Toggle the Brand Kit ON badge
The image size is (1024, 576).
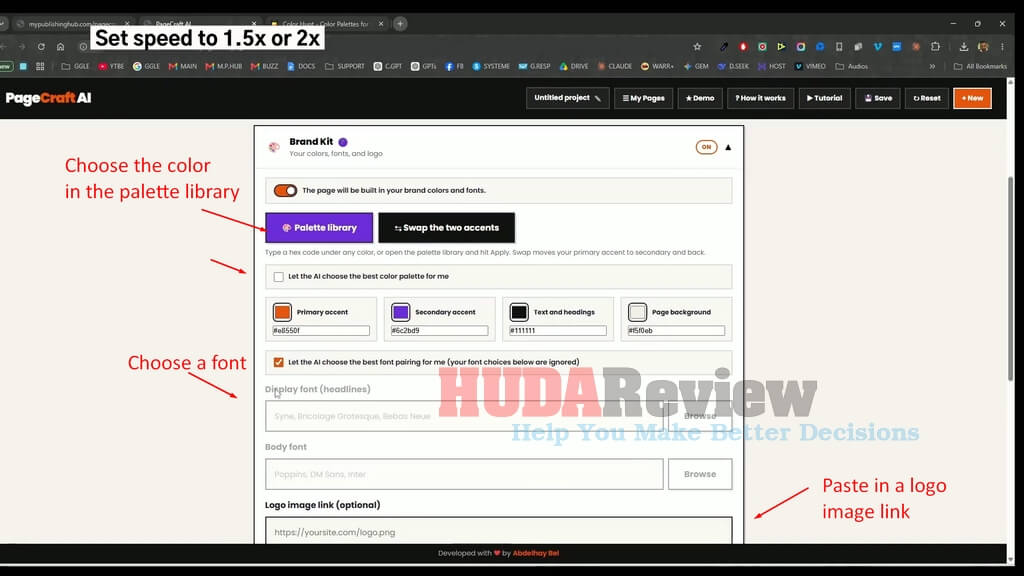[706, 147]
